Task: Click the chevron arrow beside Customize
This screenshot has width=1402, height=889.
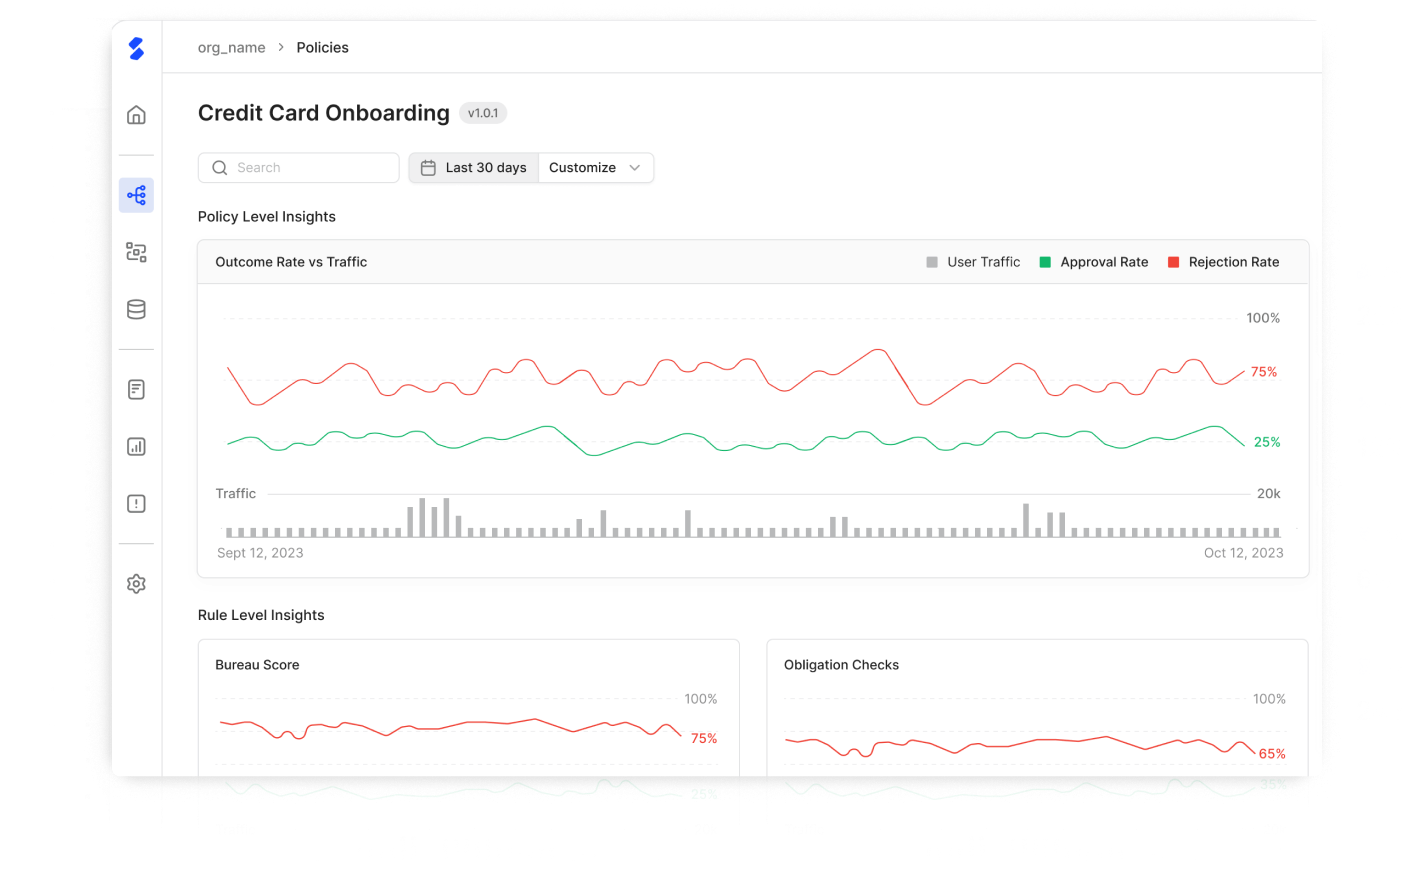Action: pos(635,168)
